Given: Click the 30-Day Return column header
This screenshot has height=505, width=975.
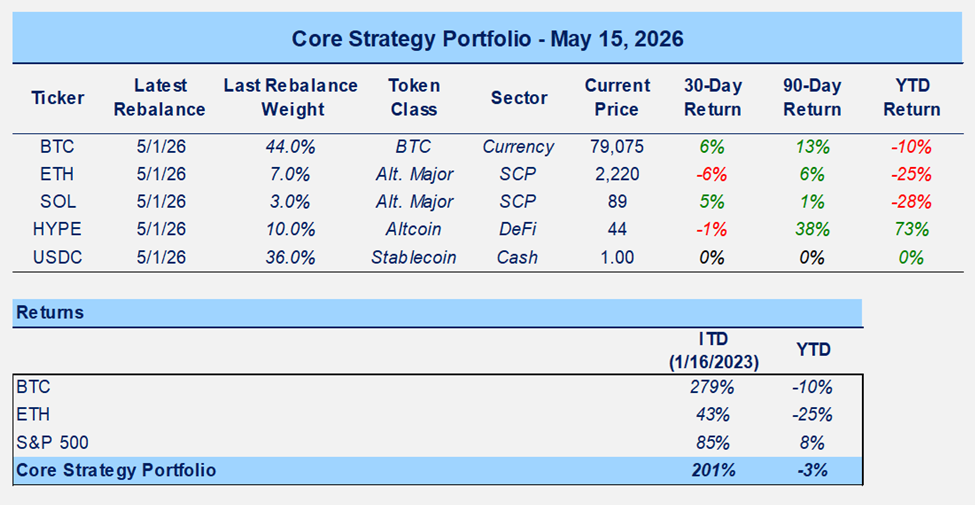Looking at the screenshot, I should point(712,98).
